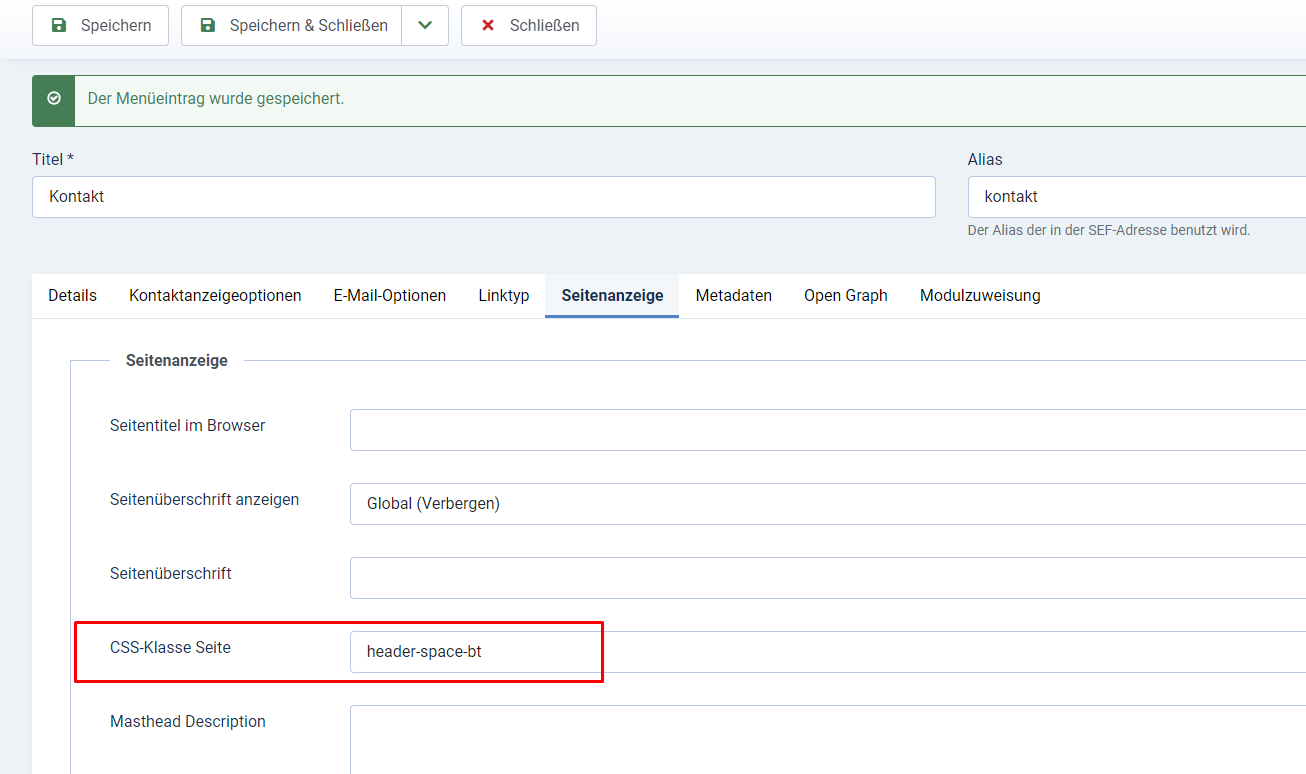The width and height of the screenshot is (1306, 774).
Task: Open the Kontaktanzeigeoptionen tab
Action: [x=215, y=296]
